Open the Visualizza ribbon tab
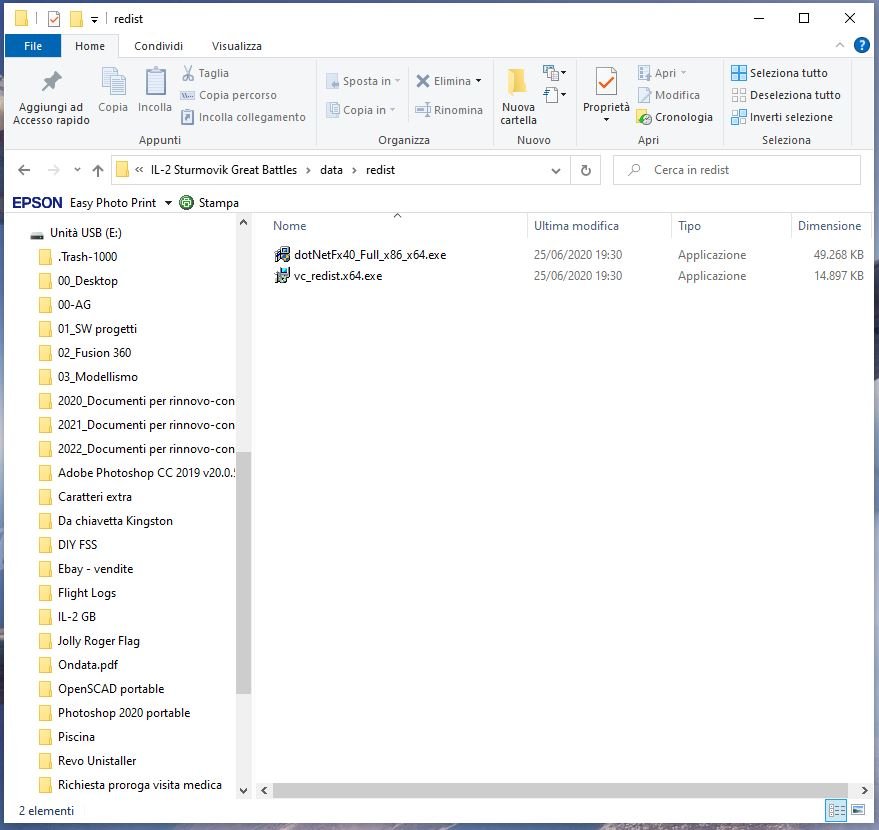Image resolution: width=879 pixels, height=830 pixels. 237,46
